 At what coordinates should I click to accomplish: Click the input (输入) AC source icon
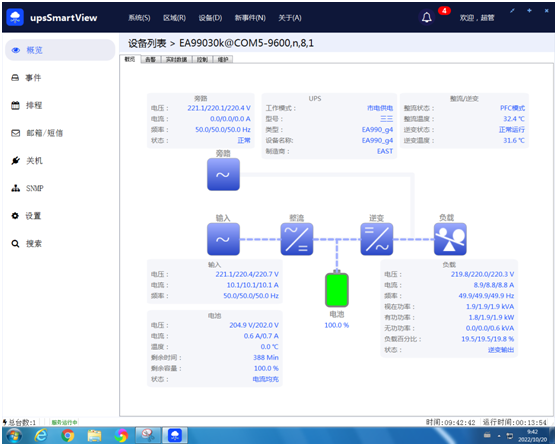[223, 239]
